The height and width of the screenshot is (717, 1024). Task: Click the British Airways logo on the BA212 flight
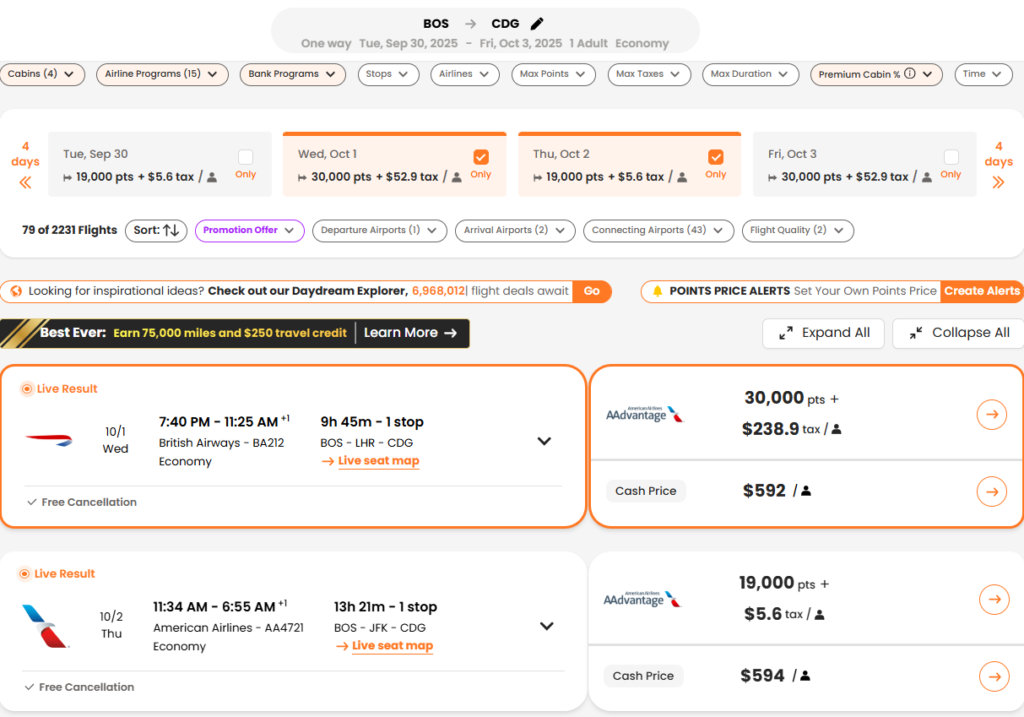click(x=49, y=441)
